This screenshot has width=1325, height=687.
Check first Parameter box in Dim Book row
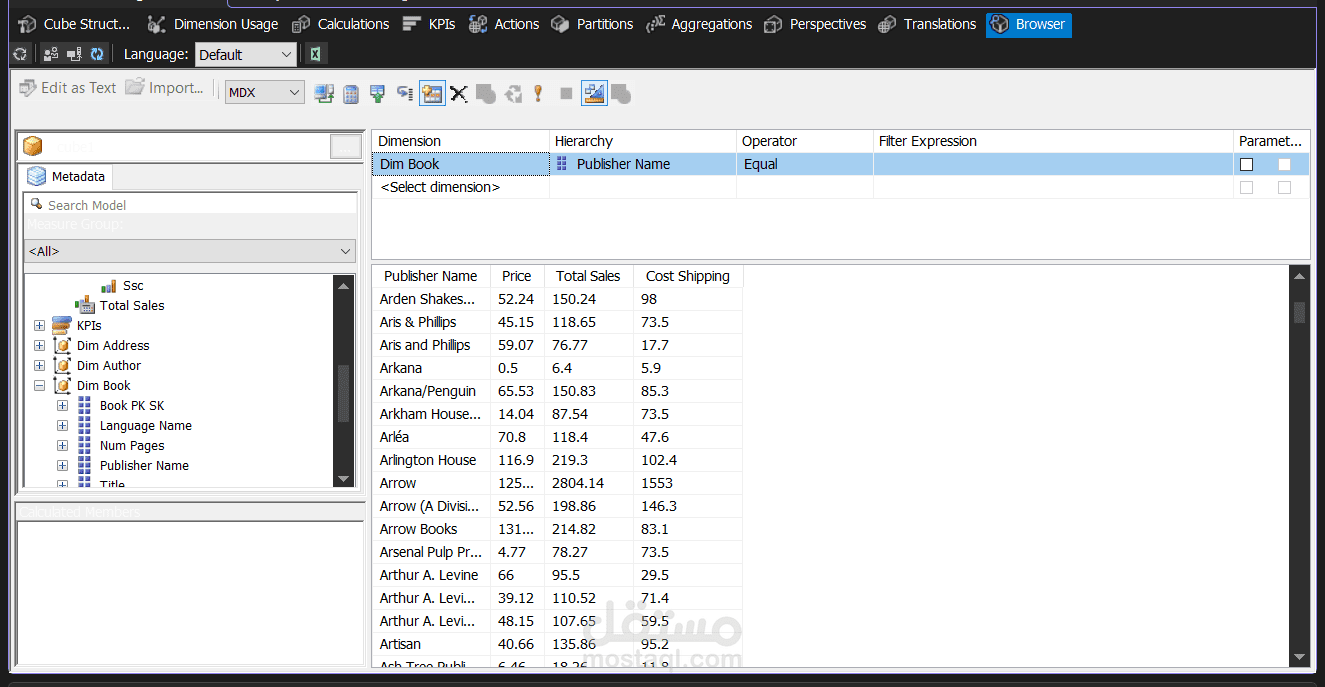pyautogui.click(x=1246, y=164)
